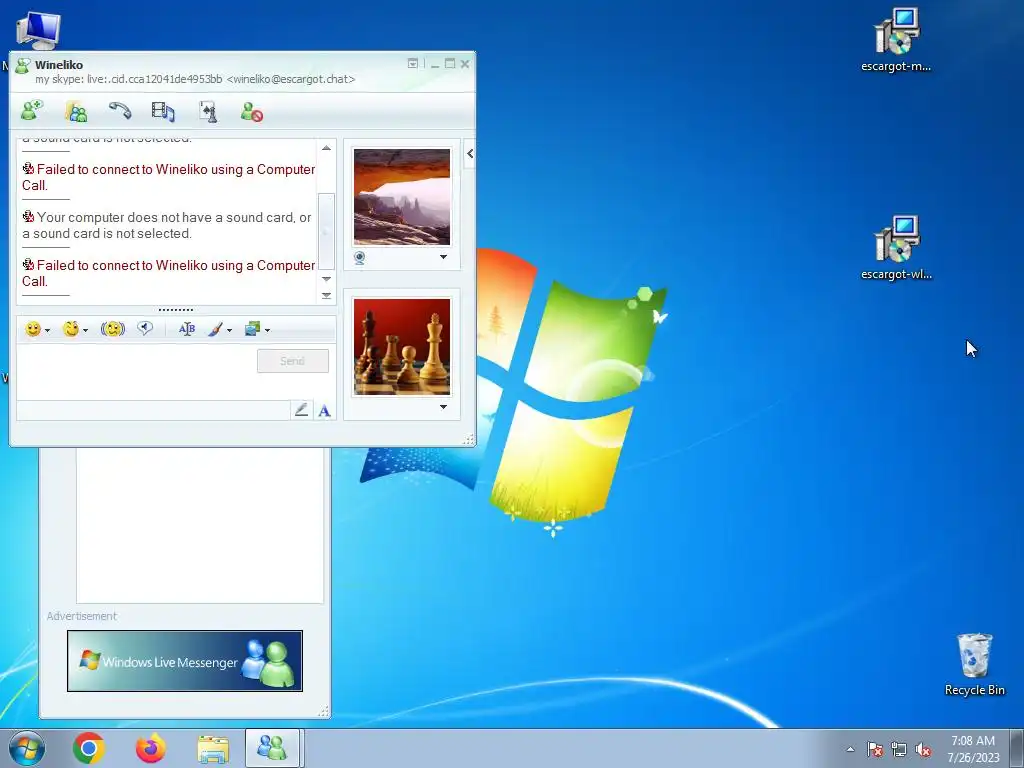
Task: Click the conversation scrollbar up arrow
Action: [x=326, y=148]
